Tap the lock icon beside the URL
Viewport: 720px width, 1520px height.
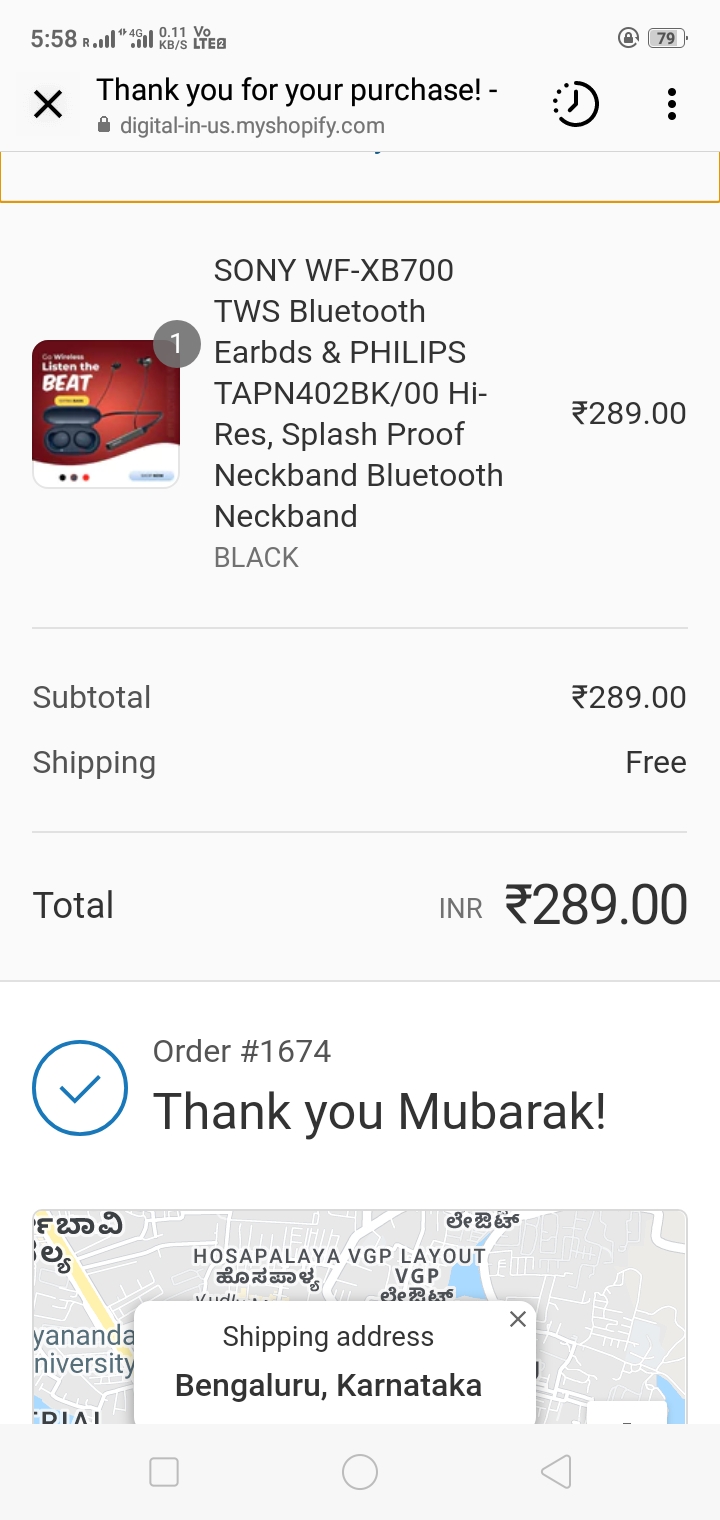(x=103, y=126)
